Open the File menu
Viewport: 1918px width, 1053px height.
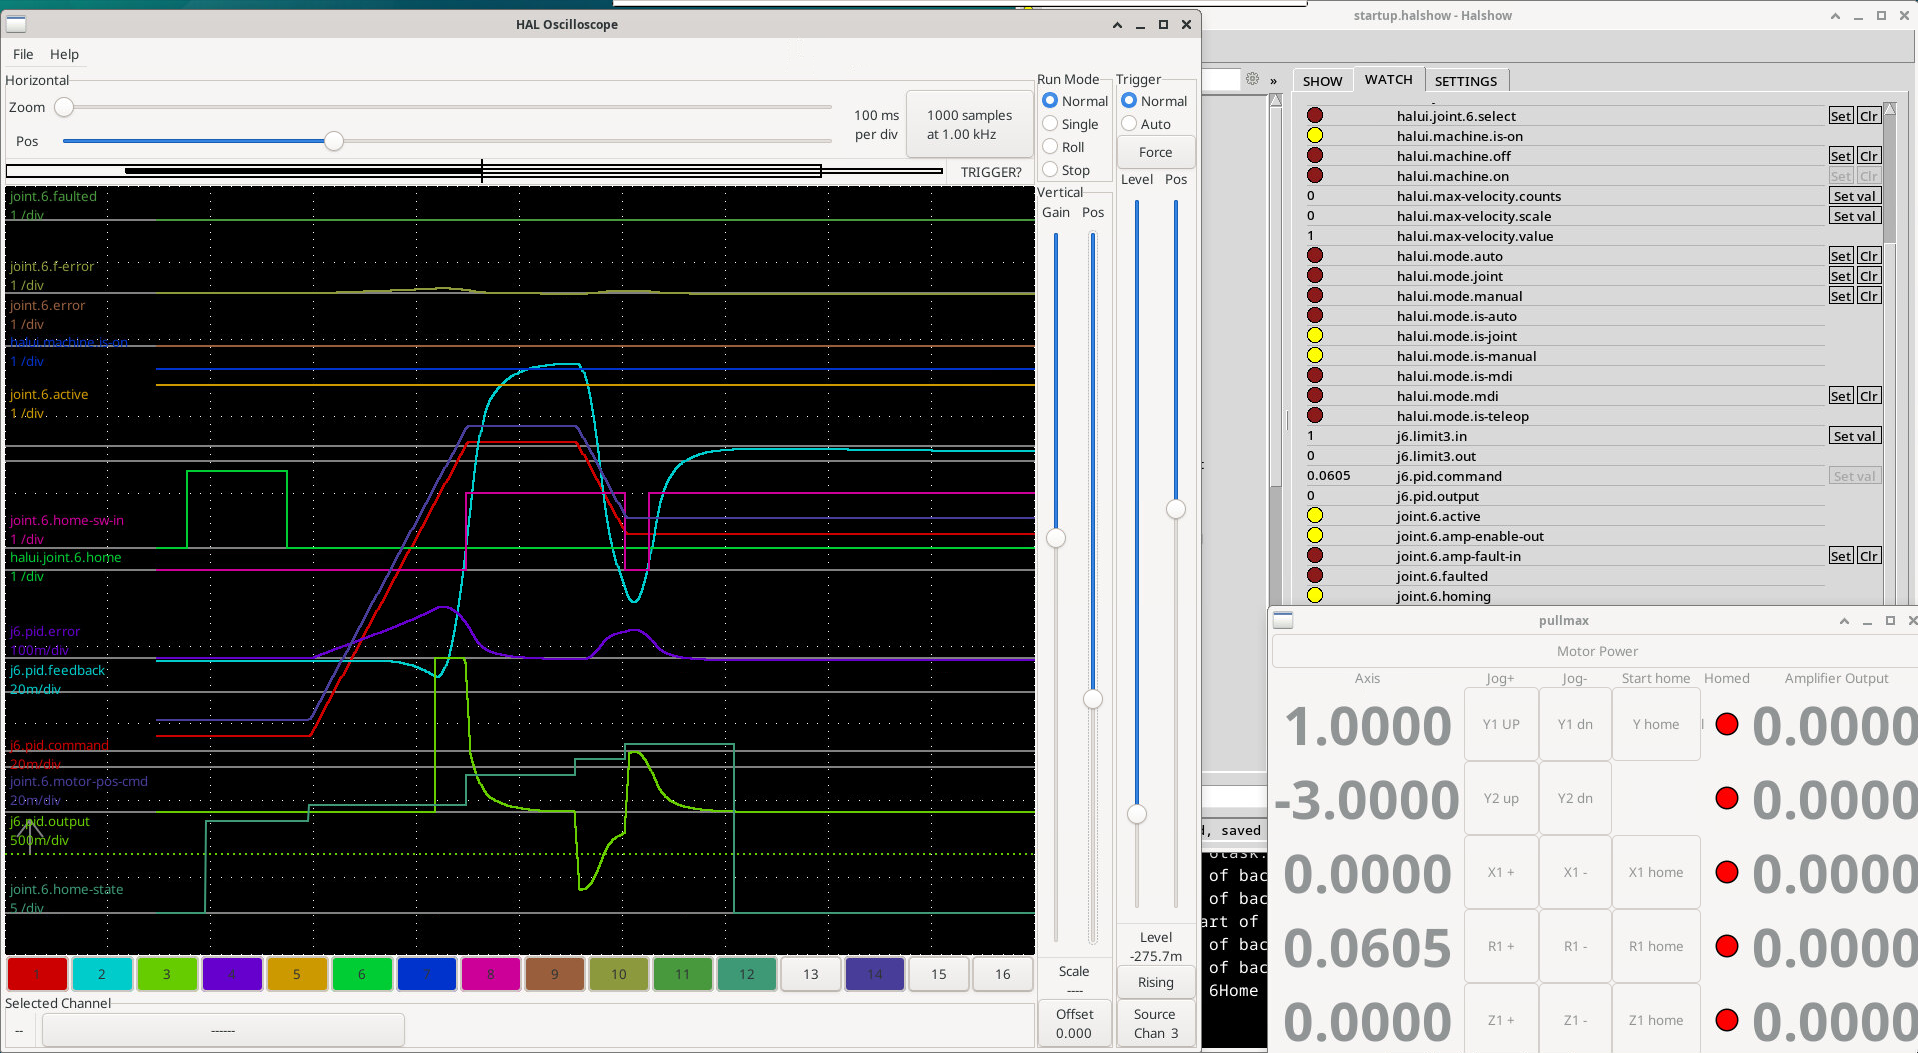point(23,54)
